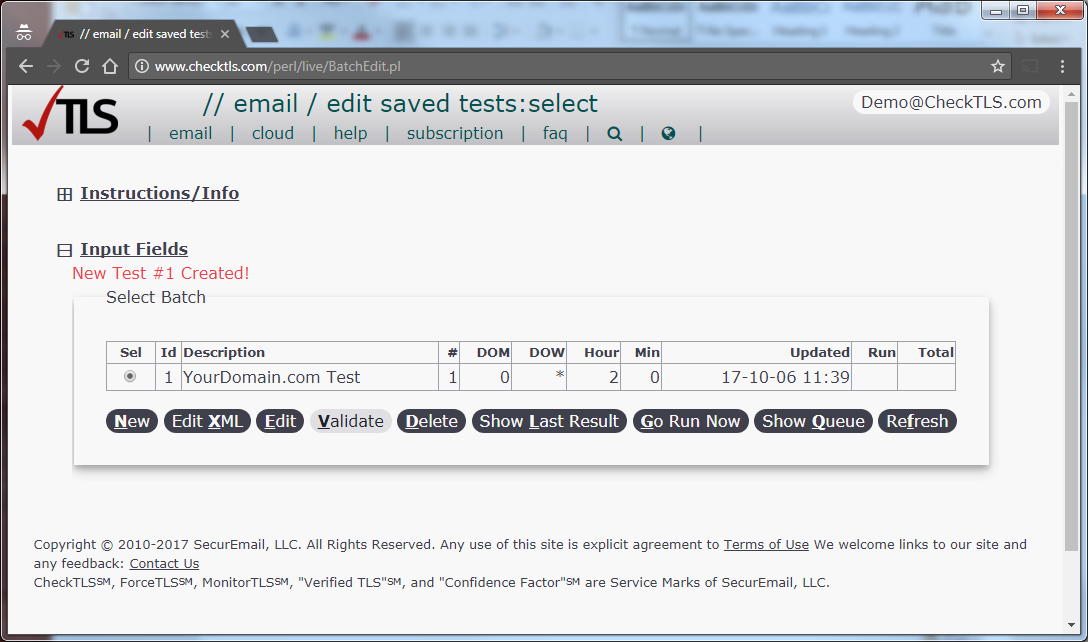Click Show Queue button
The width and height of the screenshot is (1088, 642).
coord(813,421)
